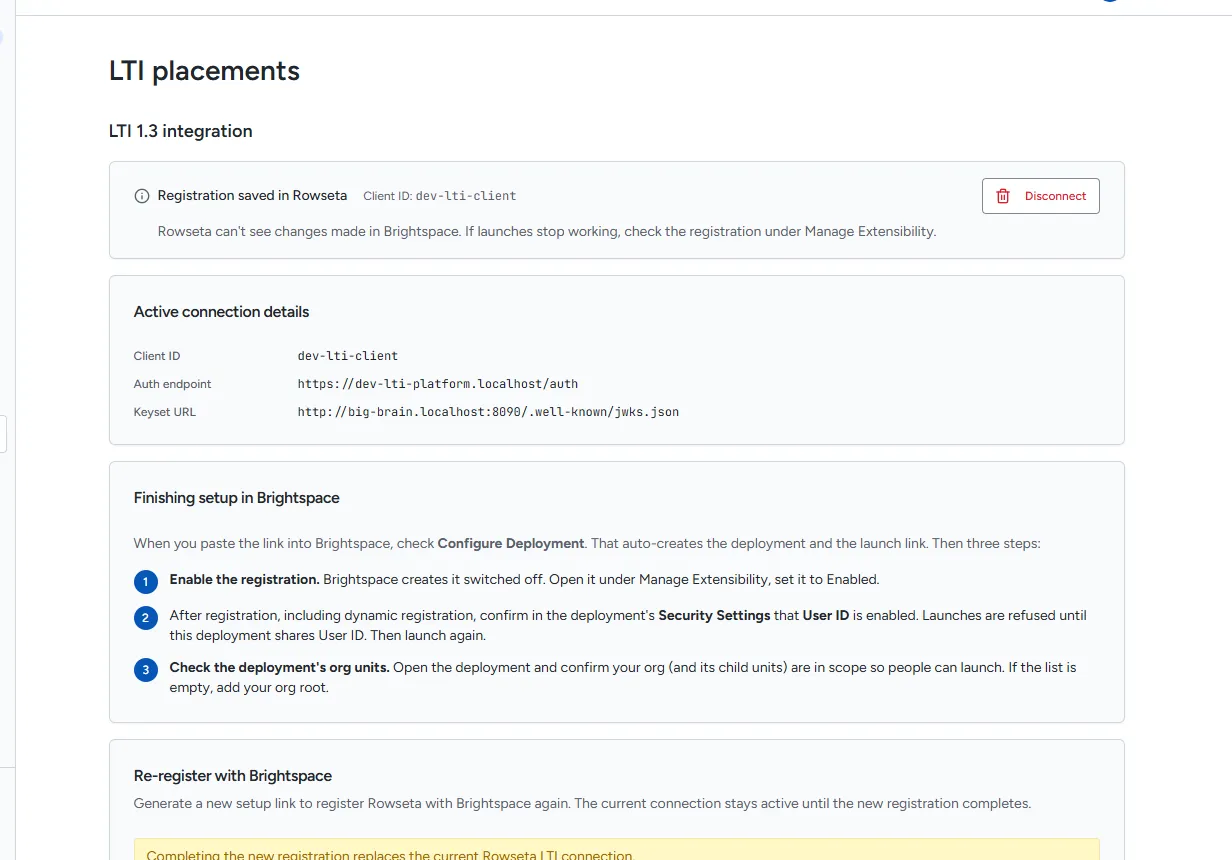Click the 'Configure Deployment' bold text
Viewport: 1232px width, 860px height.
pyautogui.click(x=511, y=544)
